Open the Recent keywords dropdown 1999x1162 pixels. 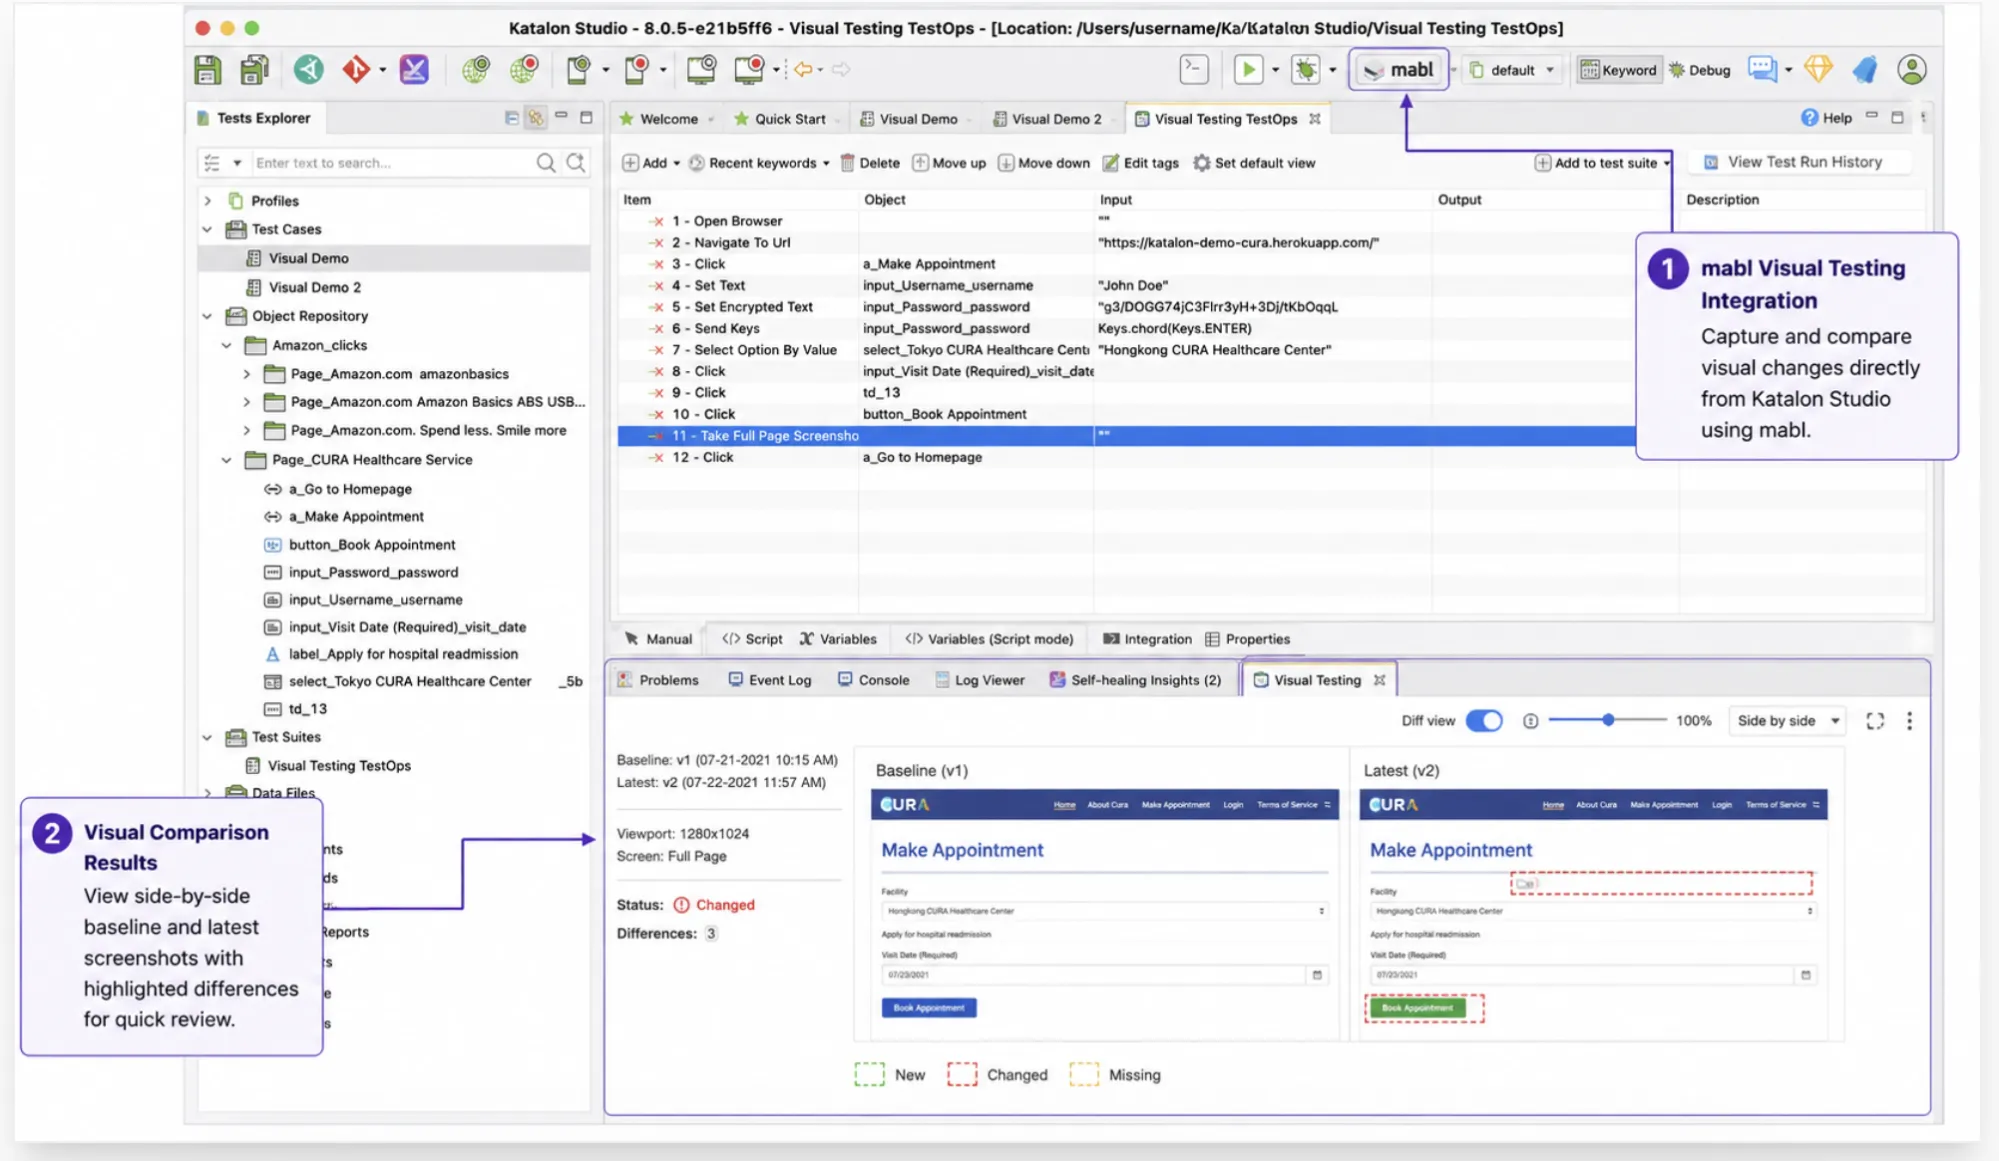tap(759, 163)
